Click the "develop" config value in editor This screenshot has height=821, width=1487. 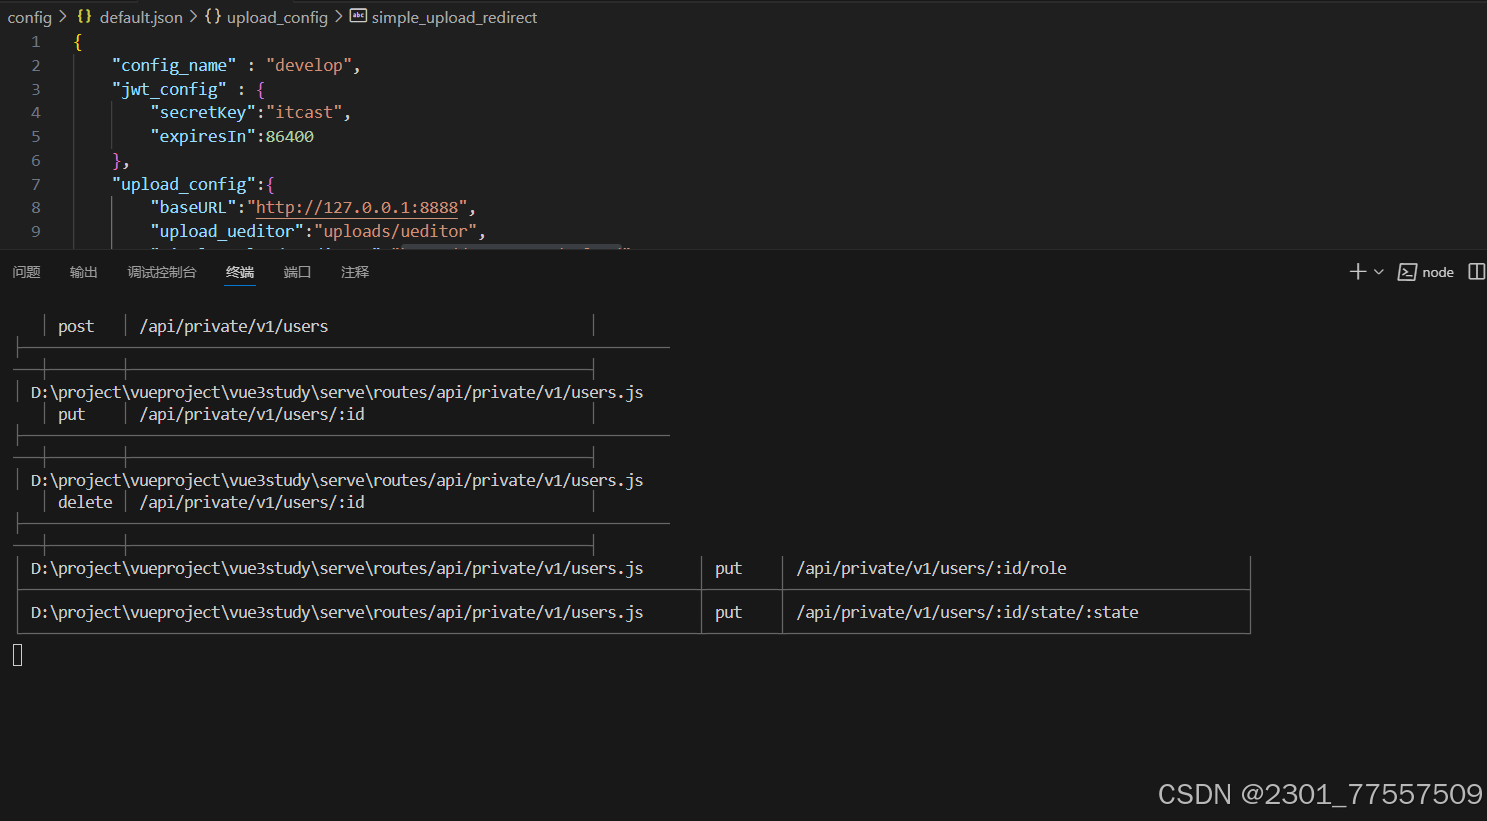(x=310, y=64)
